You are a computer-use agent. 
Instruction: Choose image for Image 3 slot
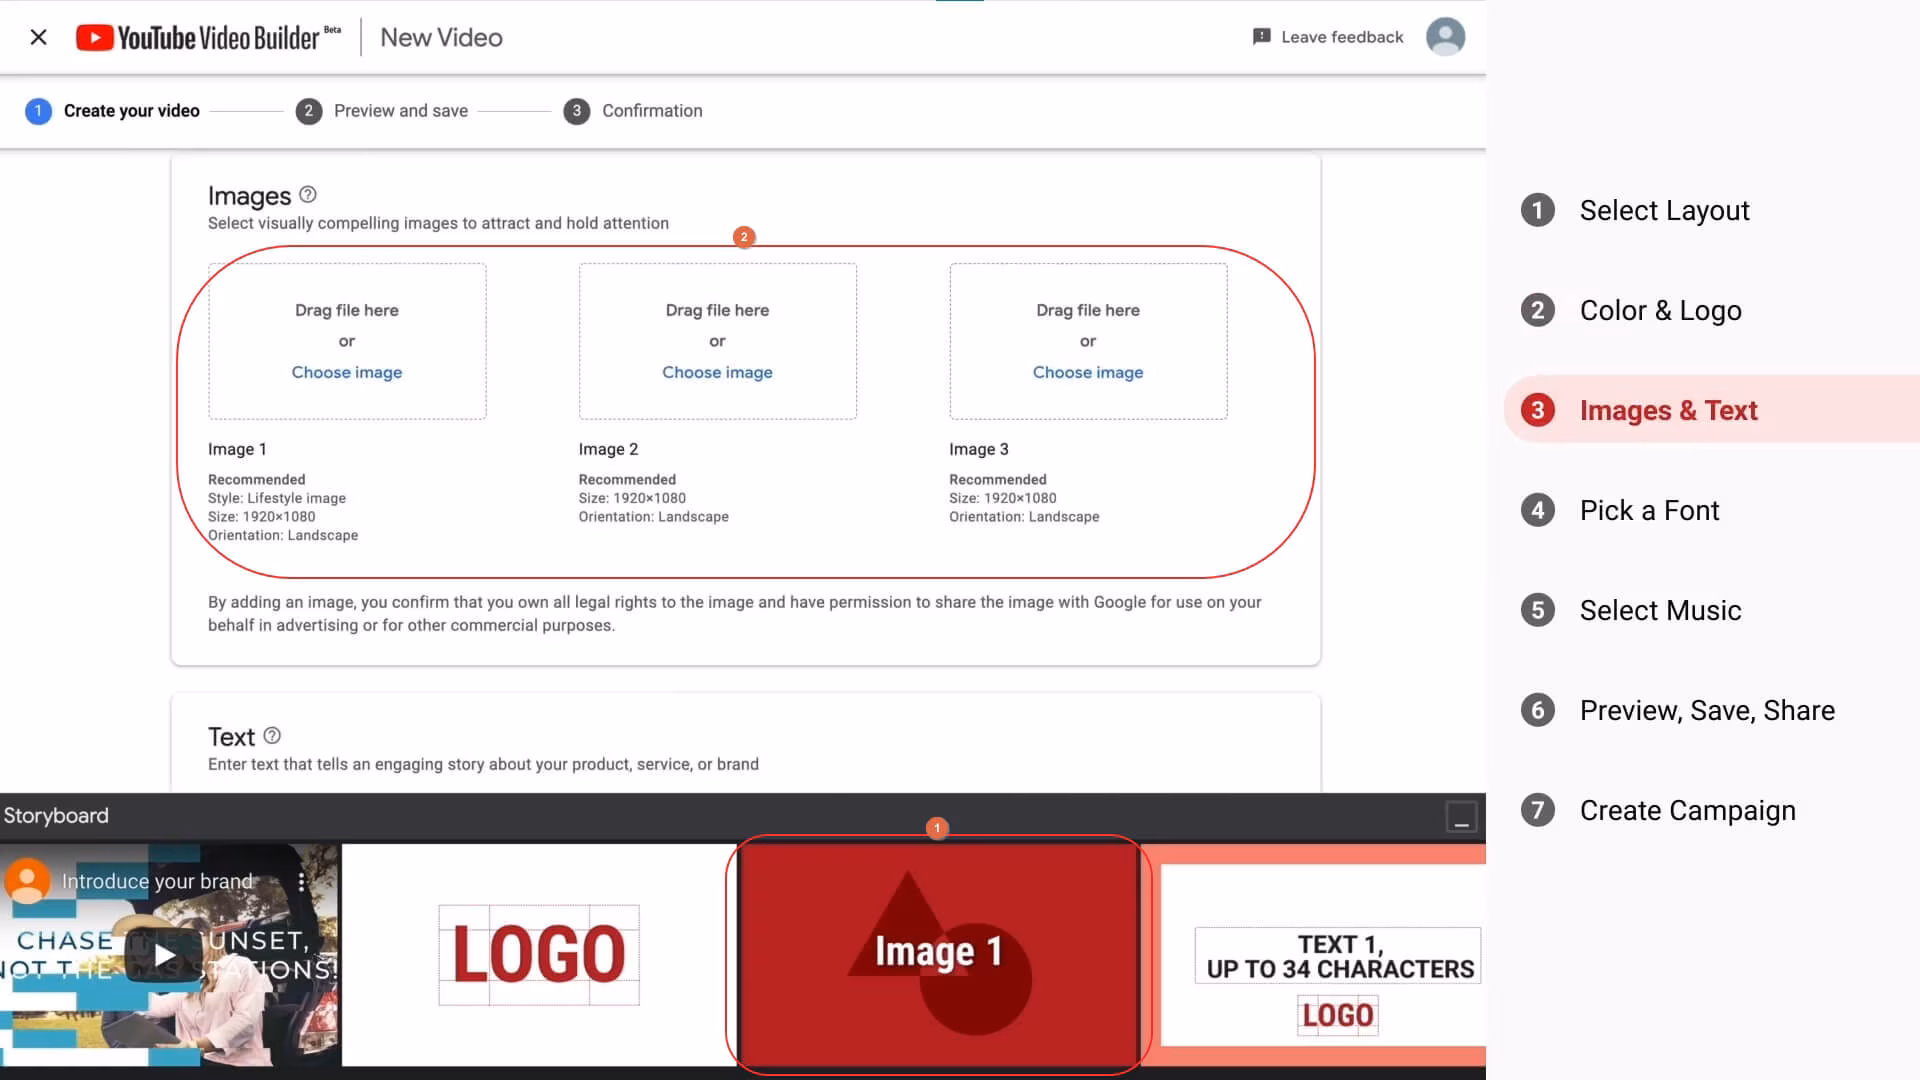[1087, 372]
